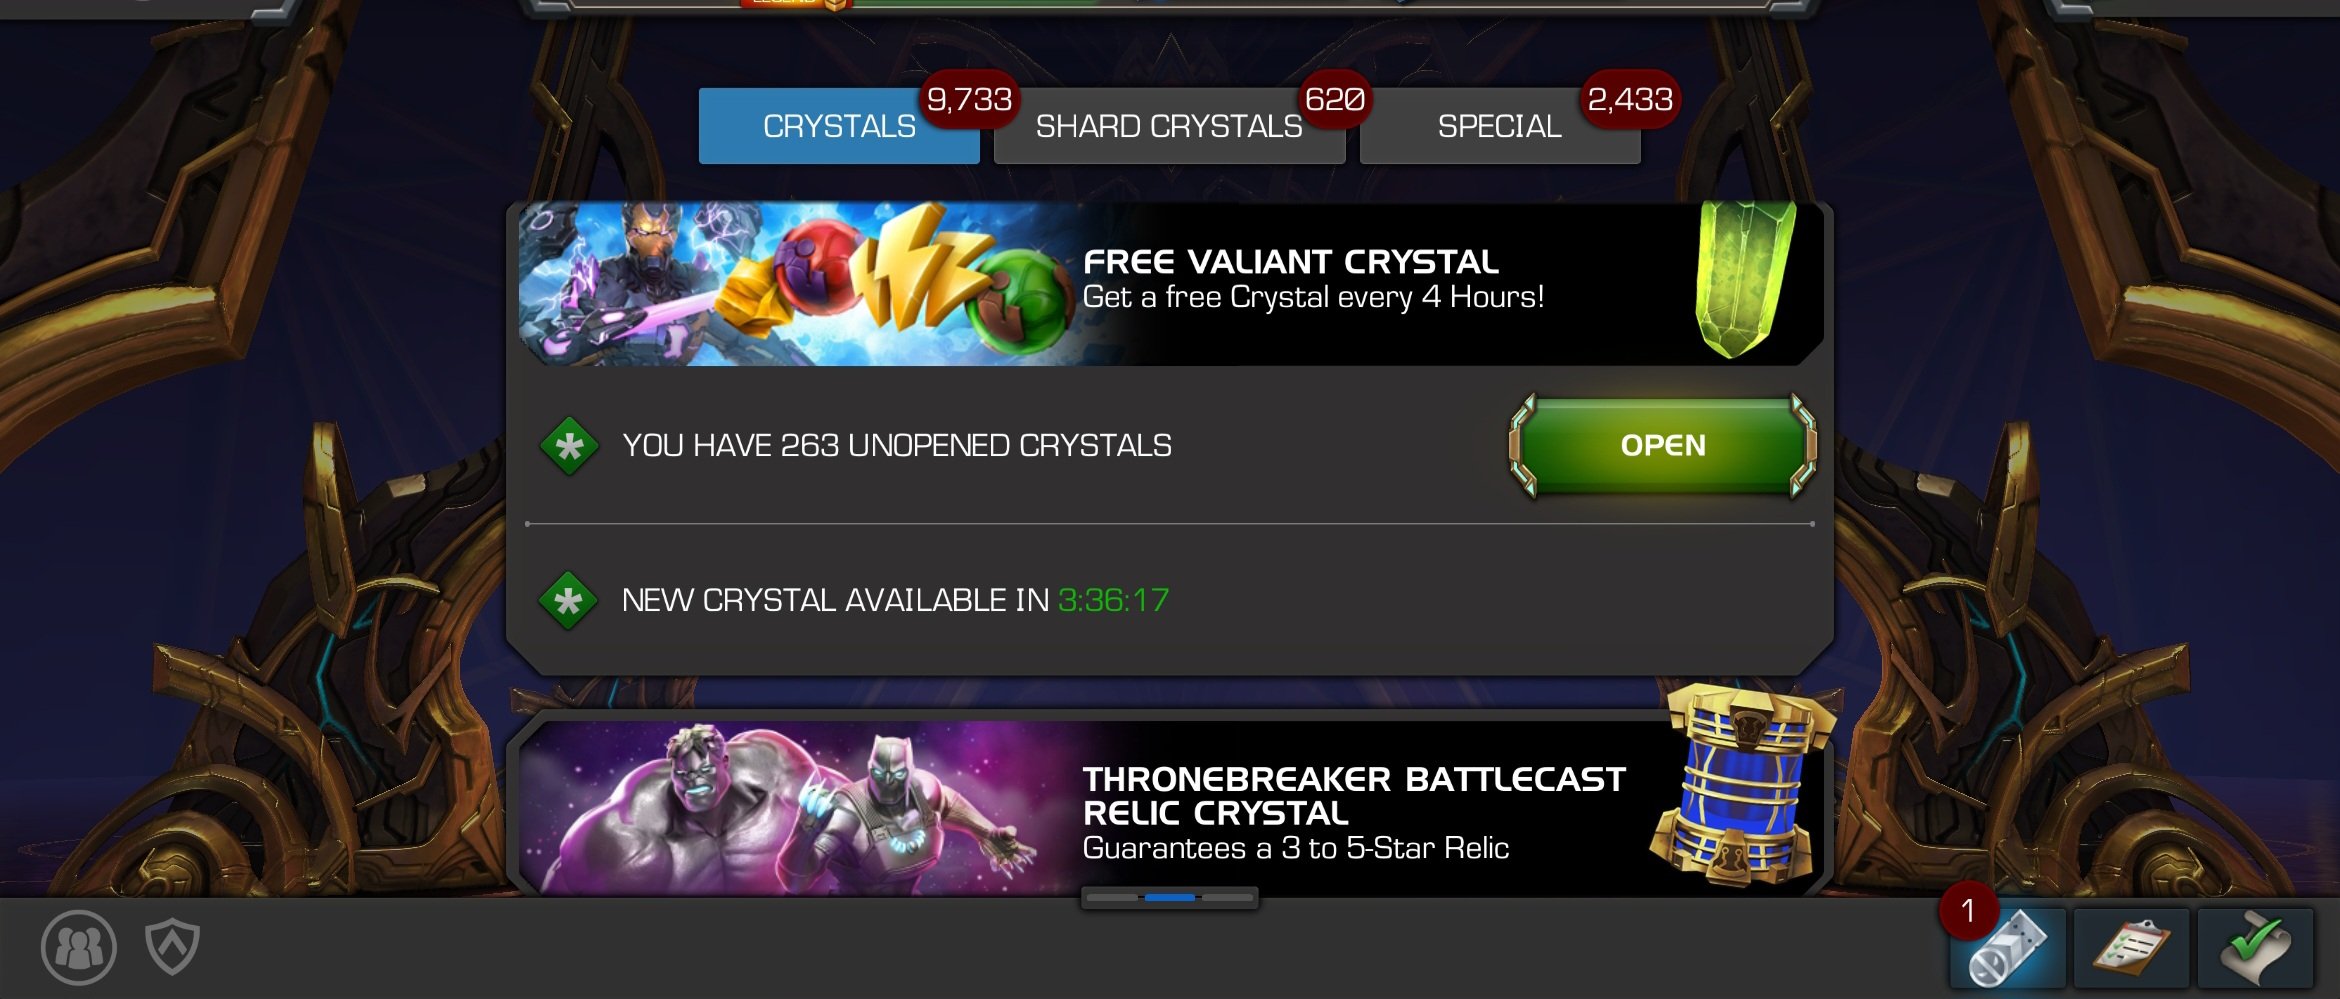Switch to the Special tab

pyautogui.click(x=1499, y=126)
